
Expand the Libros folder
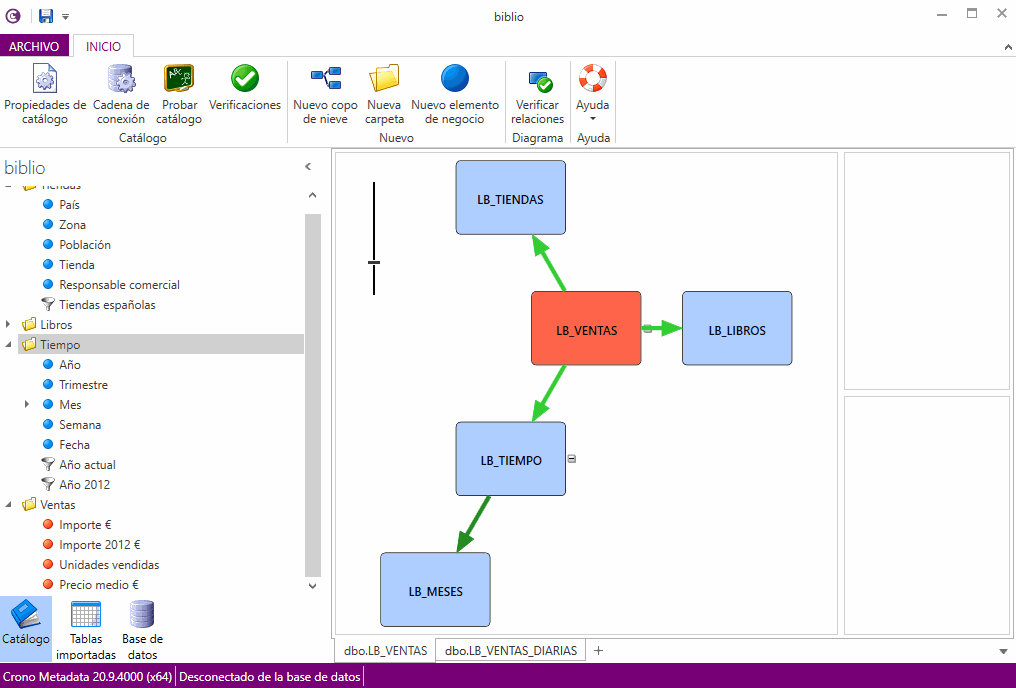tap(10, 325)
